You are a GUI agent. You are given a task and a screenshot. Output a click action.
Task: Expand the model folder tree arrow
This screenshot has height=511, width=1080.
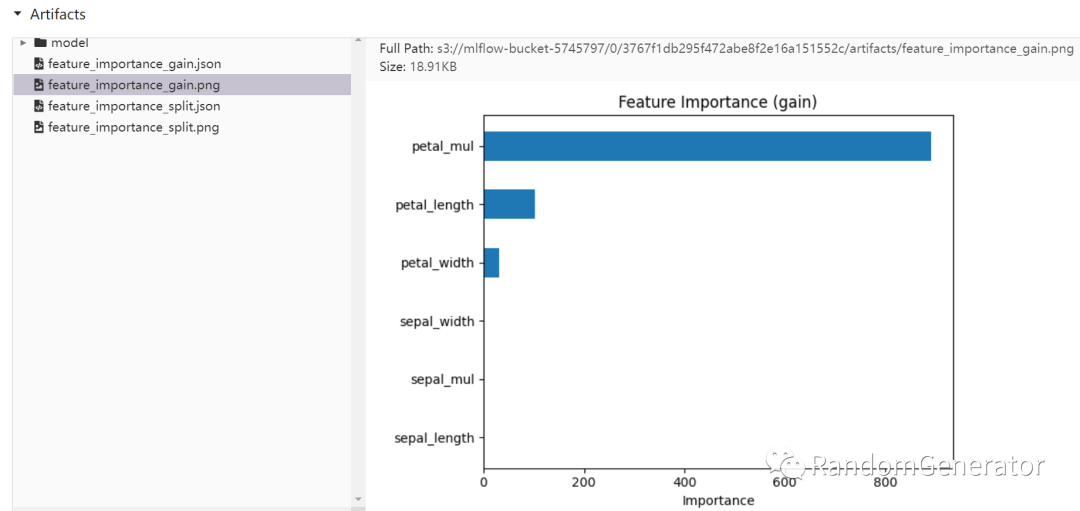tap(23, 43)
